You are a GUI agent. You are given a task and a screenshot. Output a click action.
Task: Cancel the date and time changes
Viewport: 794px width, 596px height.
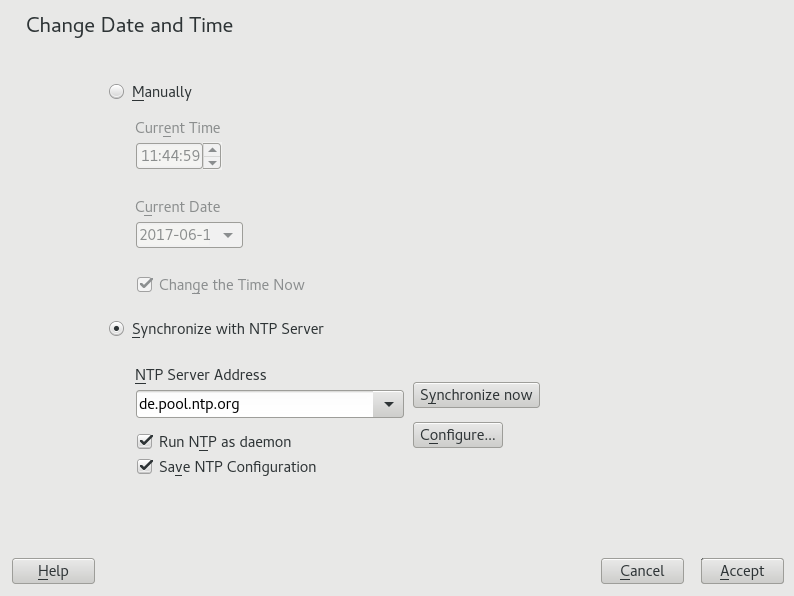point(642,571)
